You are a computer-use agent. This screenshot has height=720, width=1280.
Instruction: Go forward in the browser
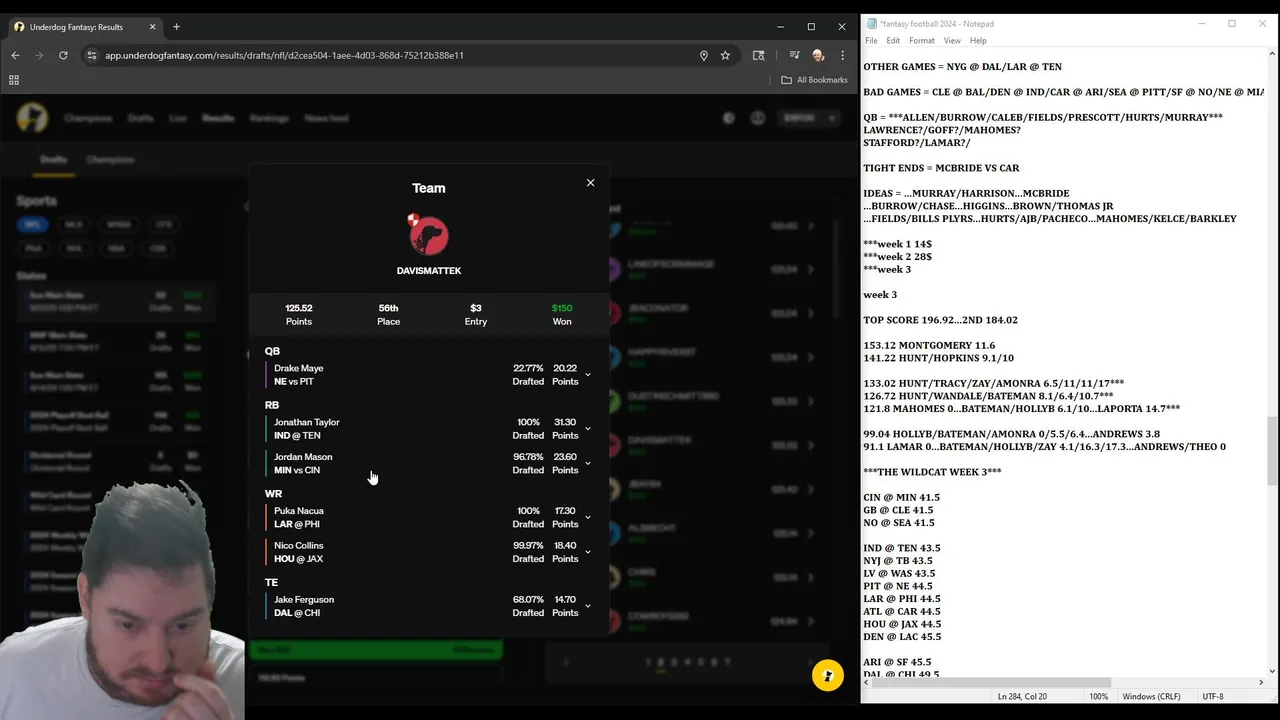[39, 55]
